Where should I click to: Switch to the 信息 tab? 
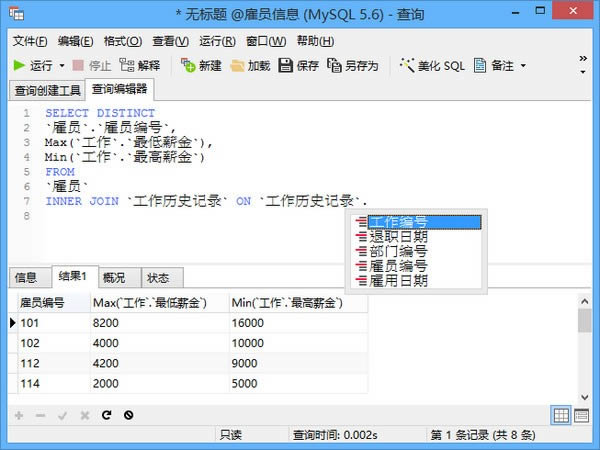pyautogui.click(x=30, y=277)
